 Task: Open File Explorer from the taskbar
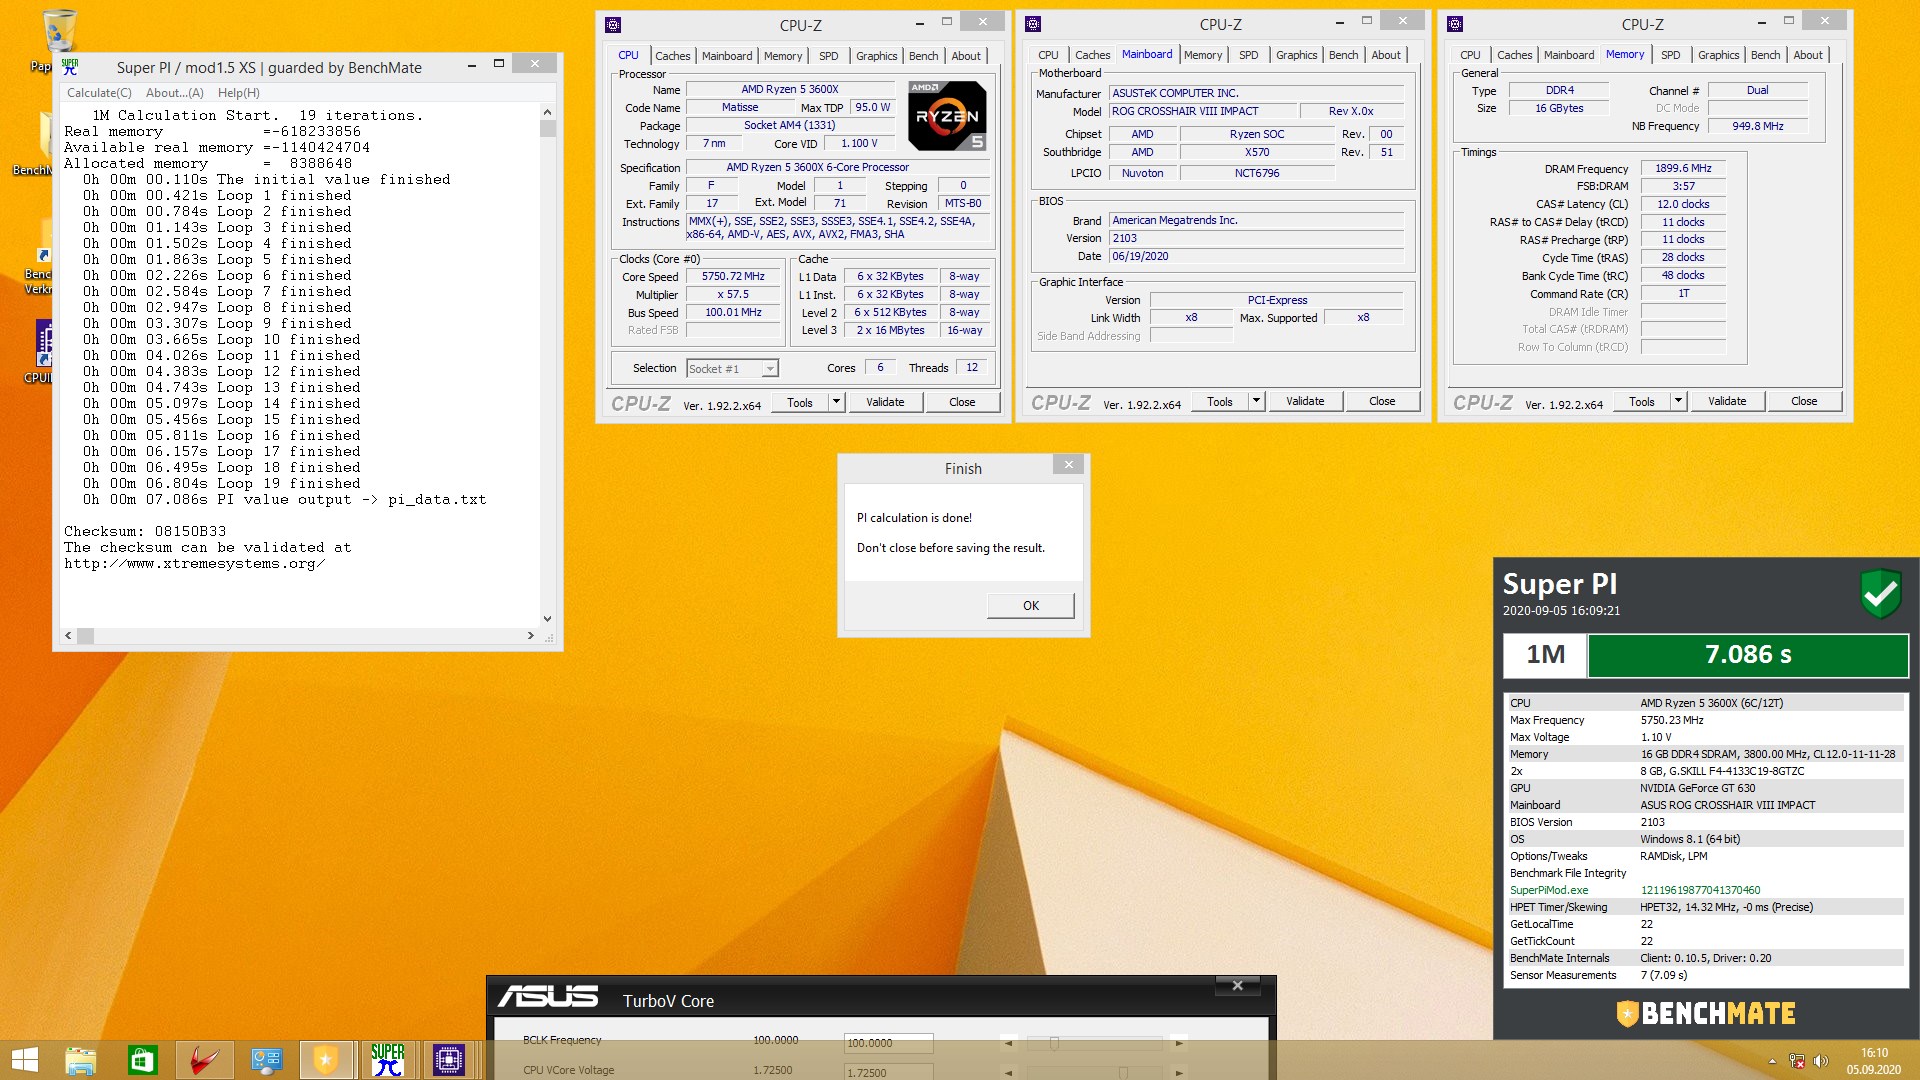(81, 1060)
